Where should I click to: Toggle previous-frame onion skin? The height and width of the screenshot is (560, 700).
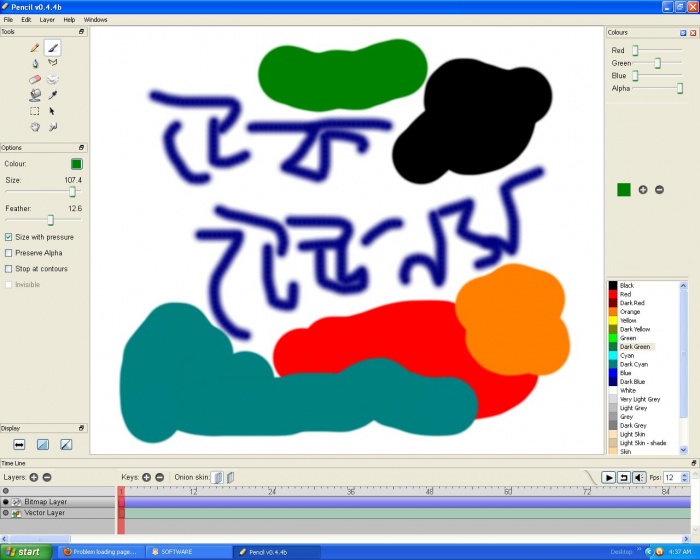tap(217, 477)
